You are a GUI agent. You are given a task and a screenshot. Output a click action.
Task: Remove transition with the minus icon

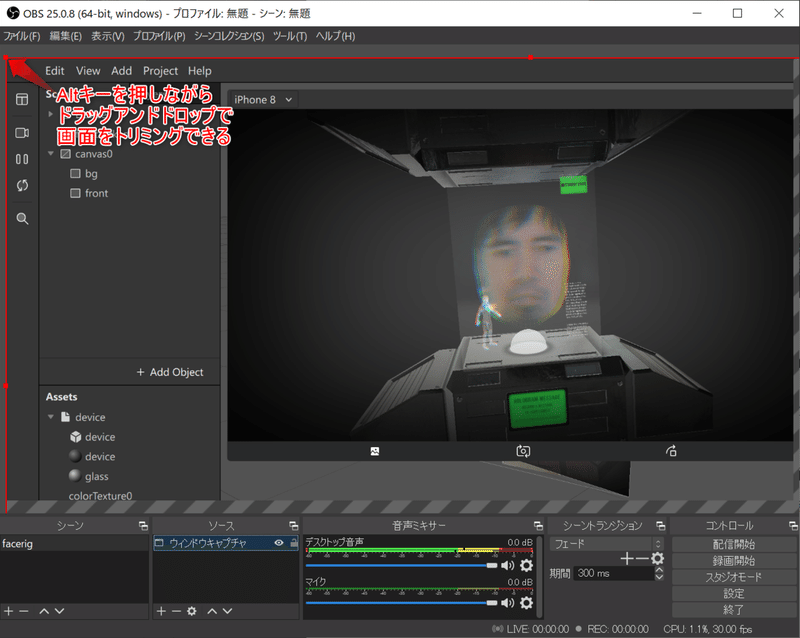pyautogui.click(x=641, y=558)
